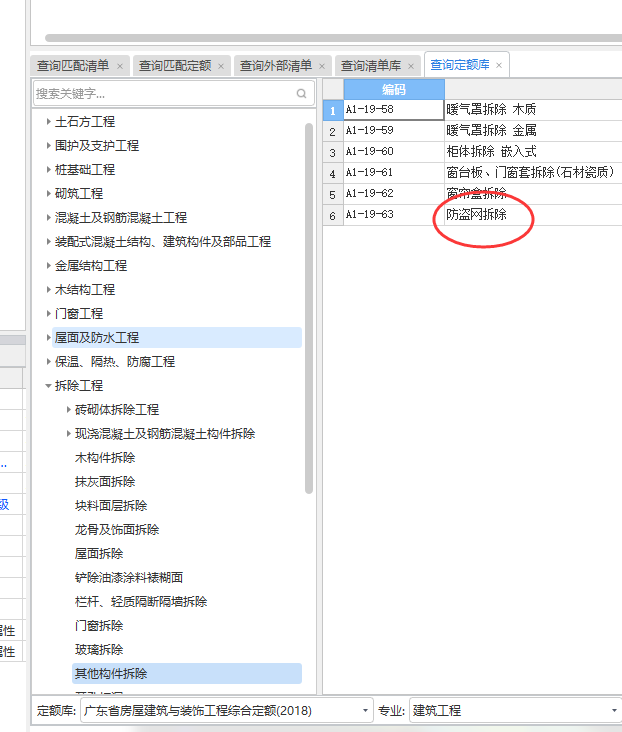Image resolution: width=622 pixels, height=732 pixels.
Task: Expand the 金属结构工程 node arrow
Action: pyautogui.click(x=49, y=266)
